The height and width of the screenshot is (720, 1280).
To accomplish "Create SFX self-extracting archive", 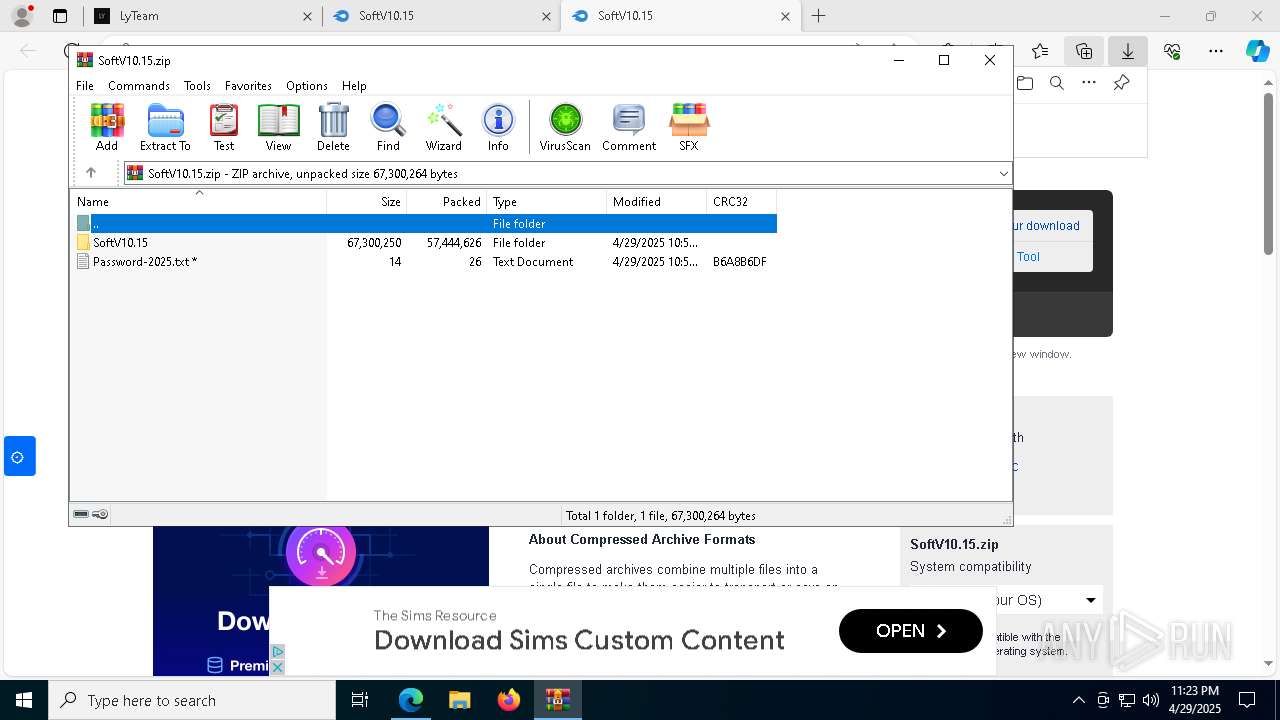I will coord(689,127).
